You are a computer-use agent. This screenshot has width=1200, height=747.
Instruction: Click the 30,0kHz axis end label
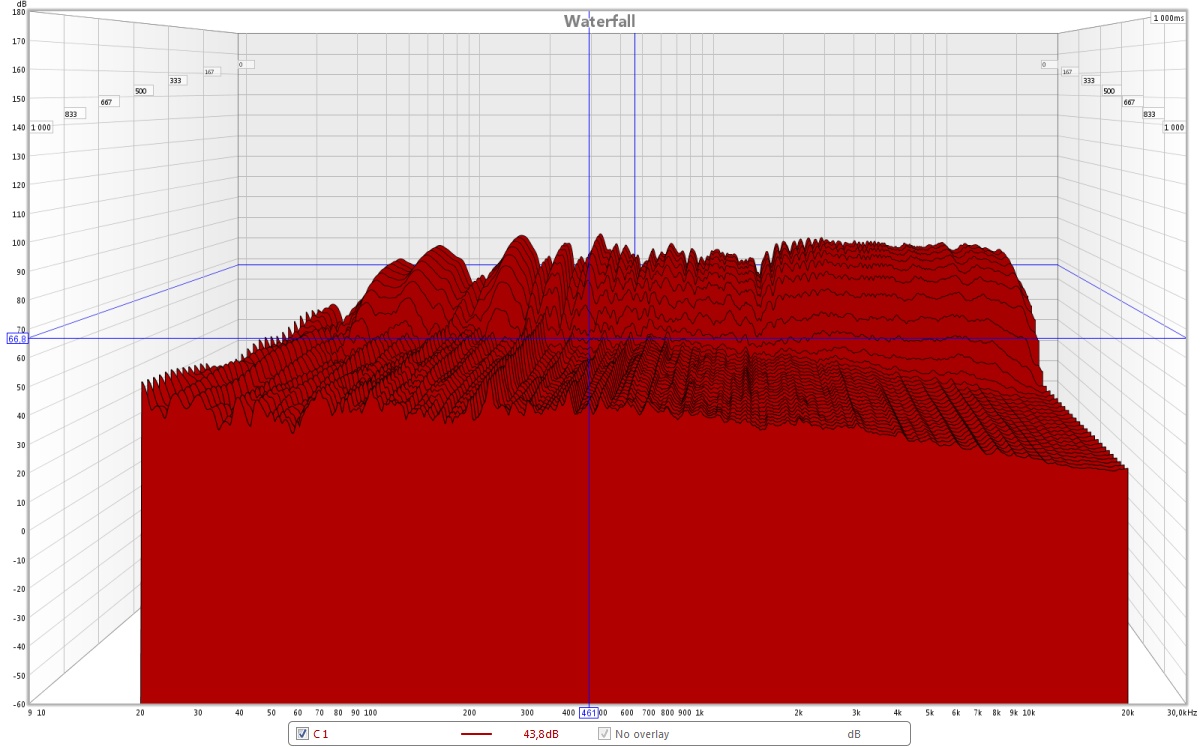pos(1181,713)
